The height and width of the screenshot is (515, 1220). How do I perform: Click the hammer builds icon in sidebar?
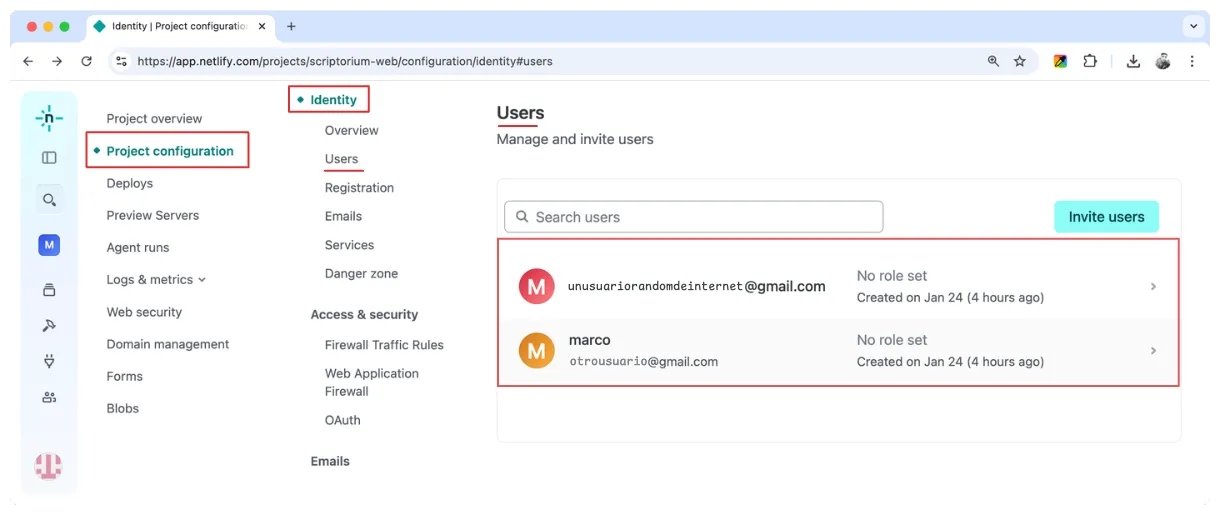tap(49, 325)
